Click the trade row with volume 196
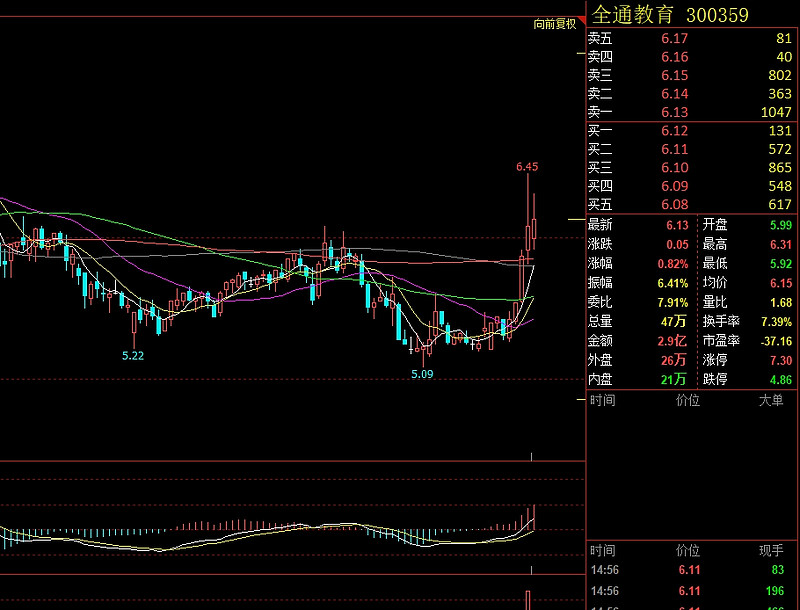 (x=691, y=591)
